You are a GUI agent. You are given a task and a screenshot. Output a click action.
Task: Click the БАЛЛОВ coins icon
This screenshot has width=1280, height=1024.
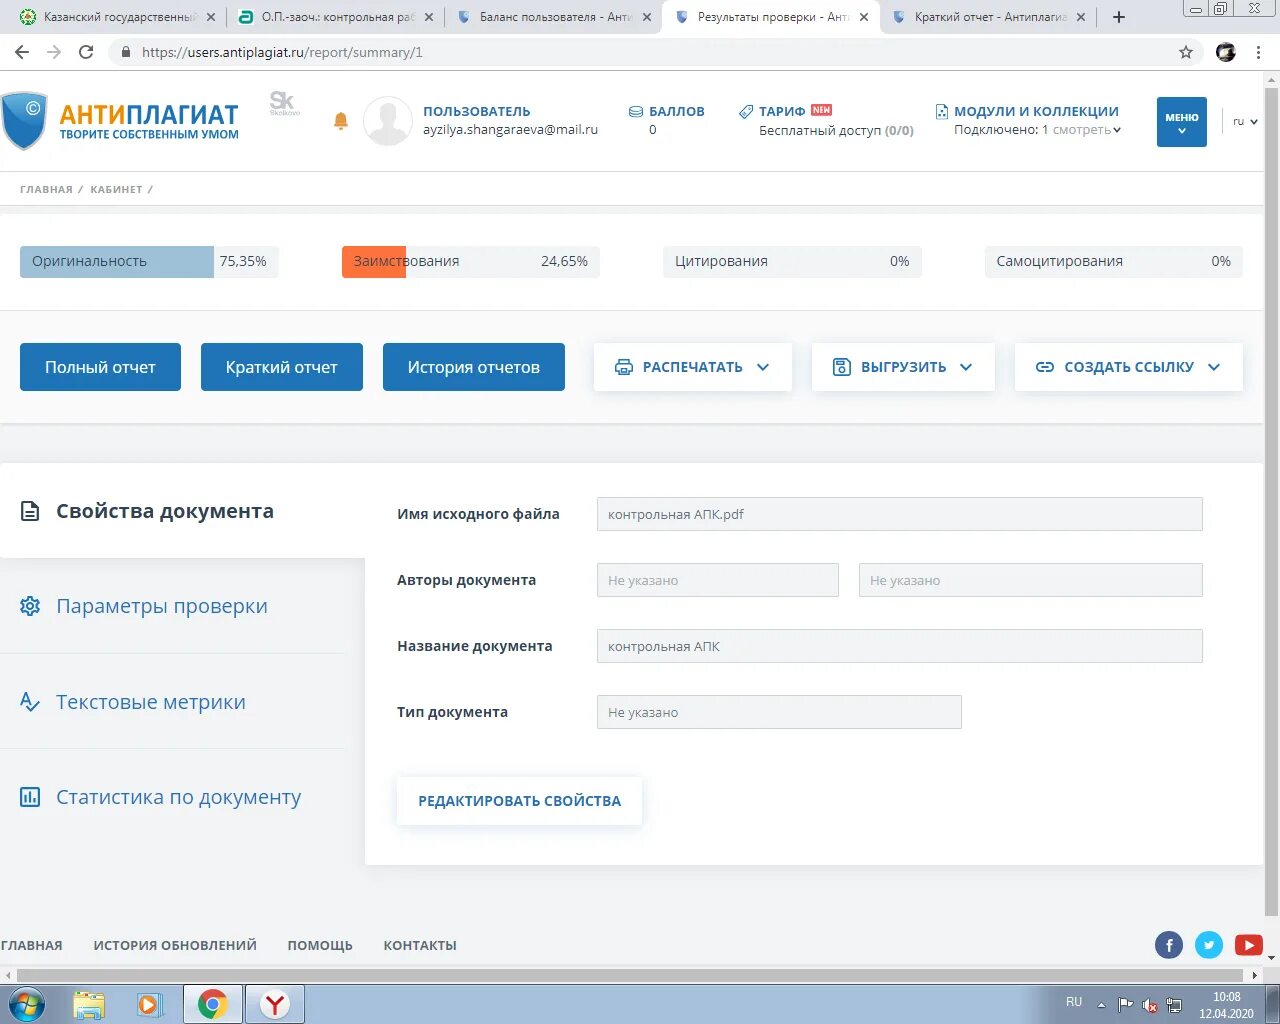click(635, 112)
